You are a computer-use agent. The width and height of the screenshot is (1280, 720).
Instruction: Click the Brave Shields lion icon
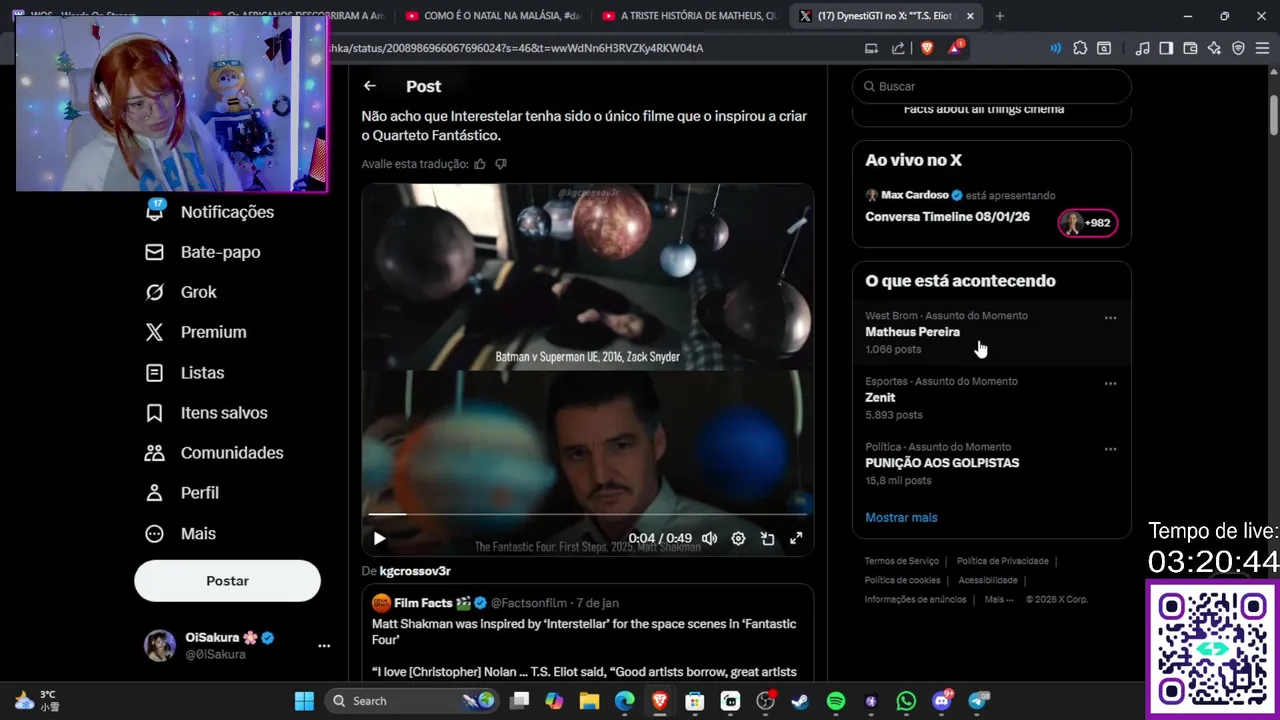927,48
